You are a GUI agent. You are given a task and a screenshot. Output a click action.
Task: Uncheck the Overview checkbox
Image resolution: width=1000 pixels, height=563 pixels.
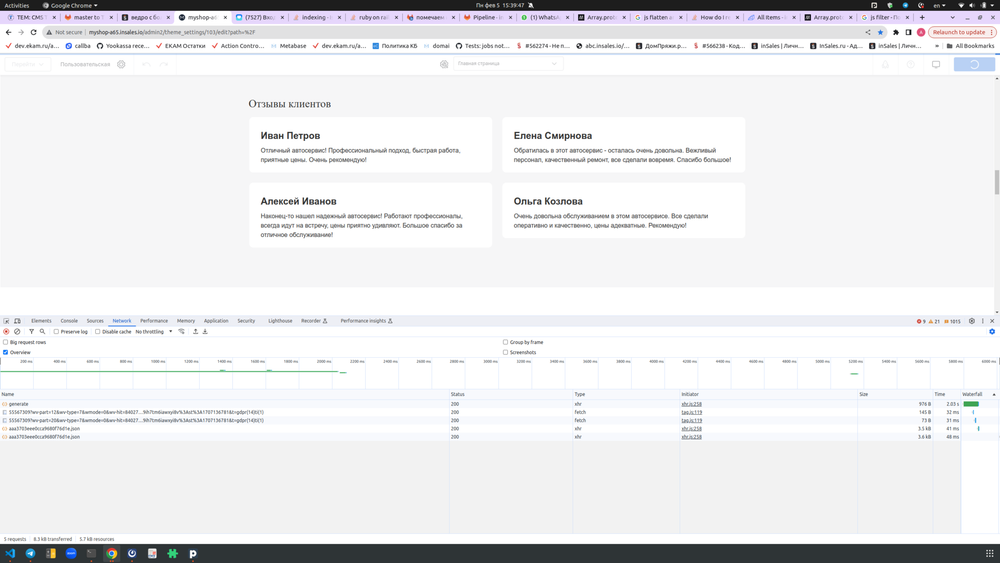tap(5, 352)
